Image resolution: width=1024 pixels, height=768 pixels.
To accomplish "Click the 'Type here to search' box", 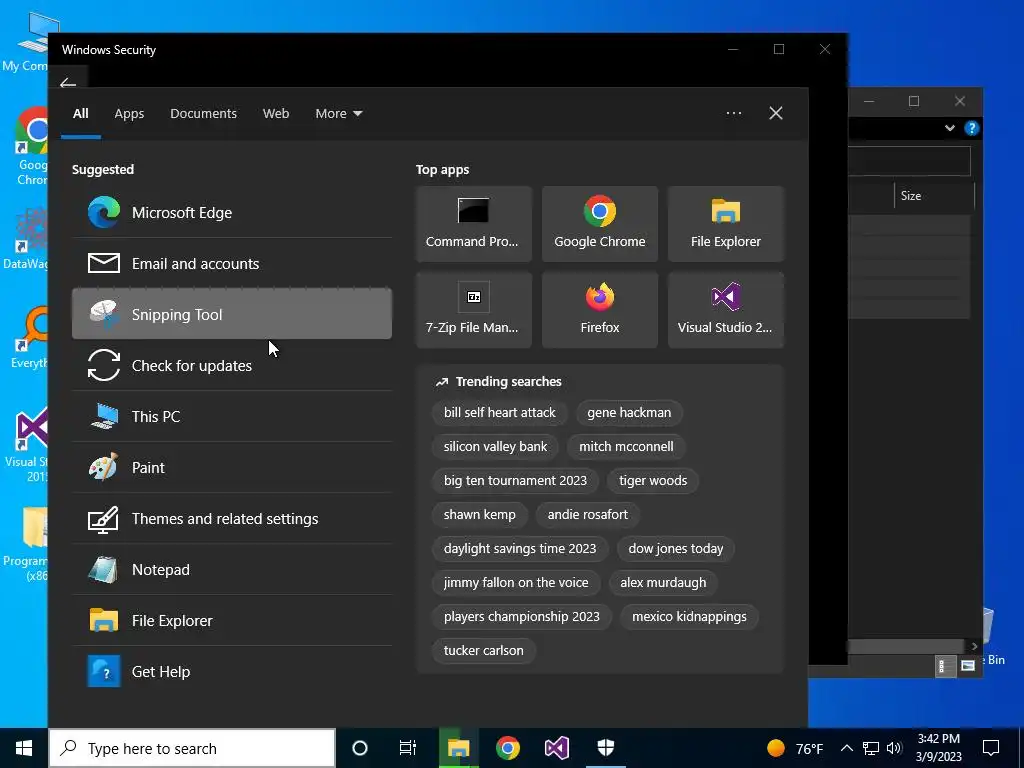I will click(x=192, y=748).
